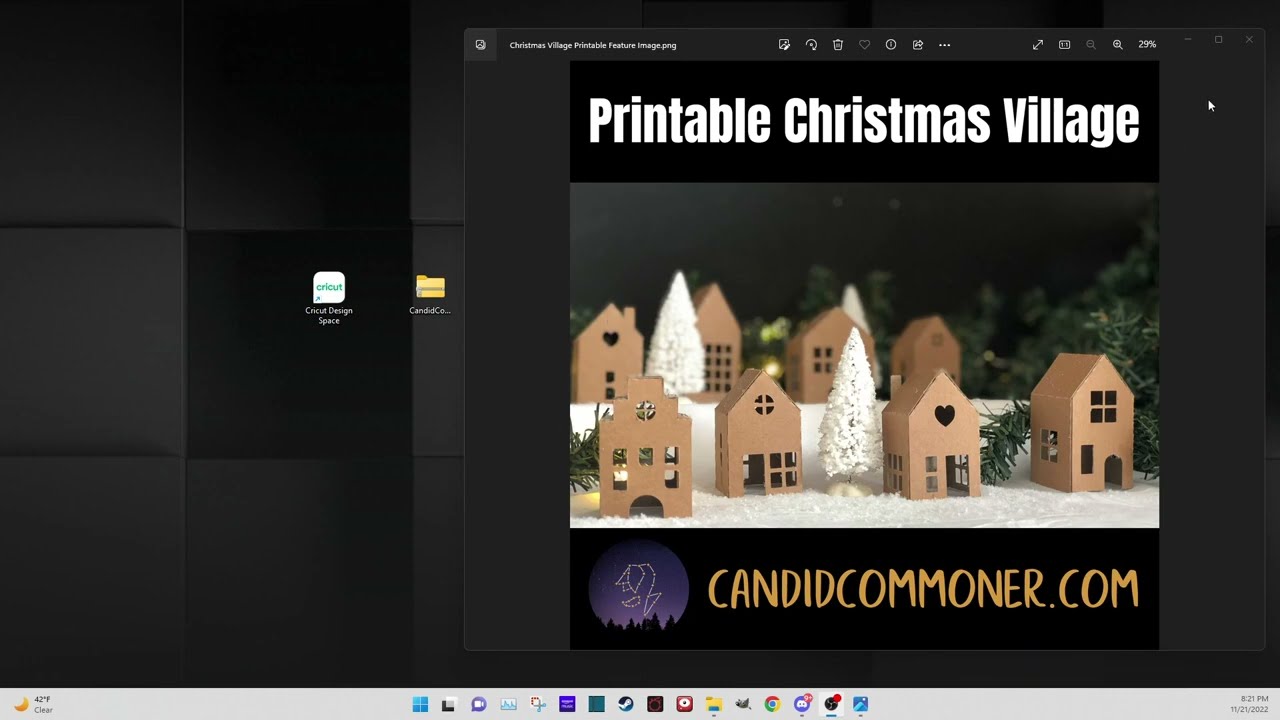Rotate the image using the rotate icon
1280x720 pixels.
click(811, 45)
